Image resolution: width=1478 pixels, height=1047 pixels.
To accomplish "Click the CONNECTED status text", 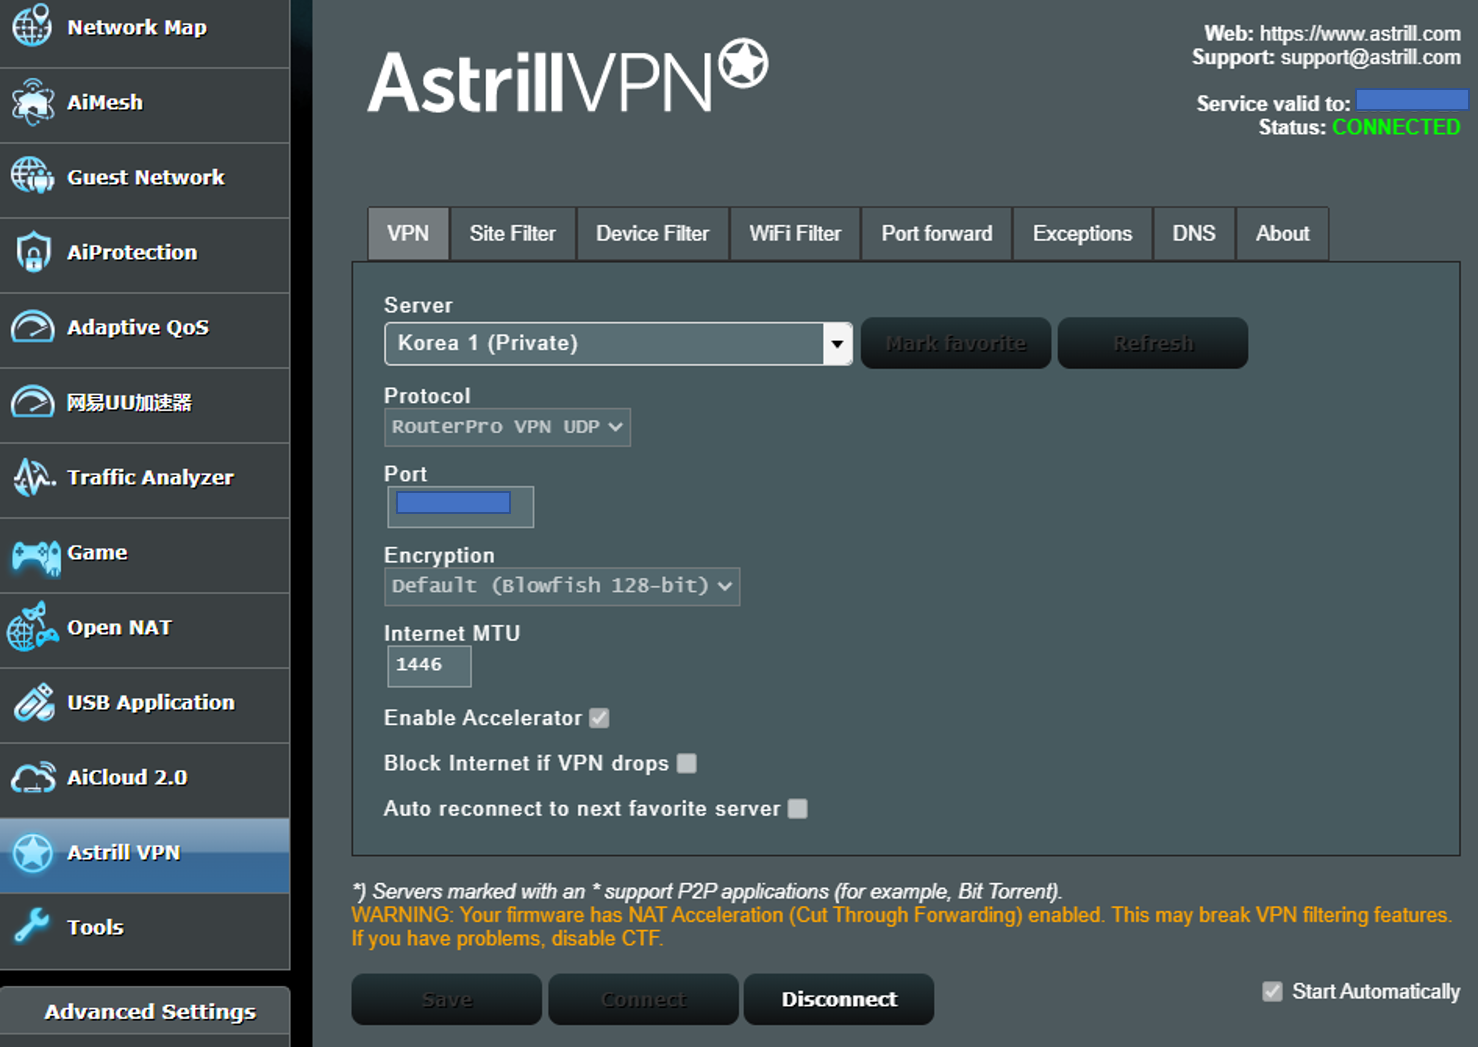I will tap(1396, 127).
